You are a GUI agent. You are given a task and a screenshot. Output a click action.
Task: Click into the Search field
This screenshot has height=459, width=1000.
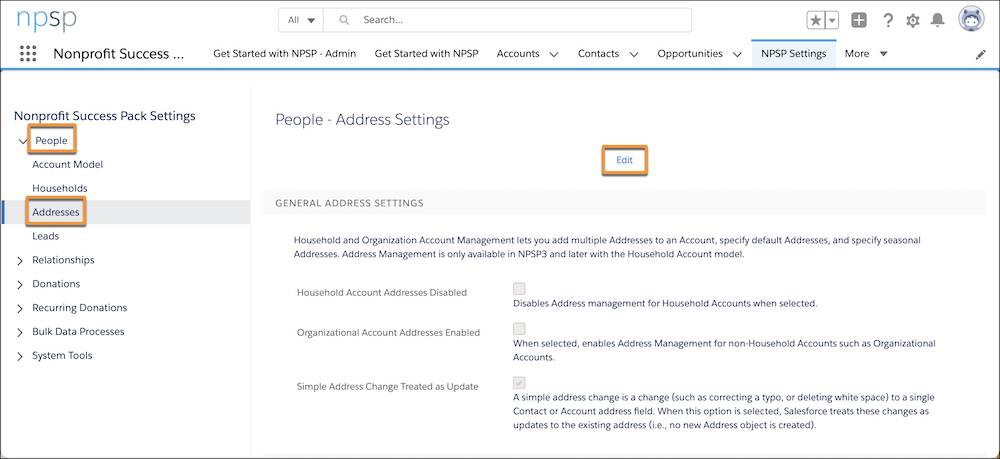(508, 20)
